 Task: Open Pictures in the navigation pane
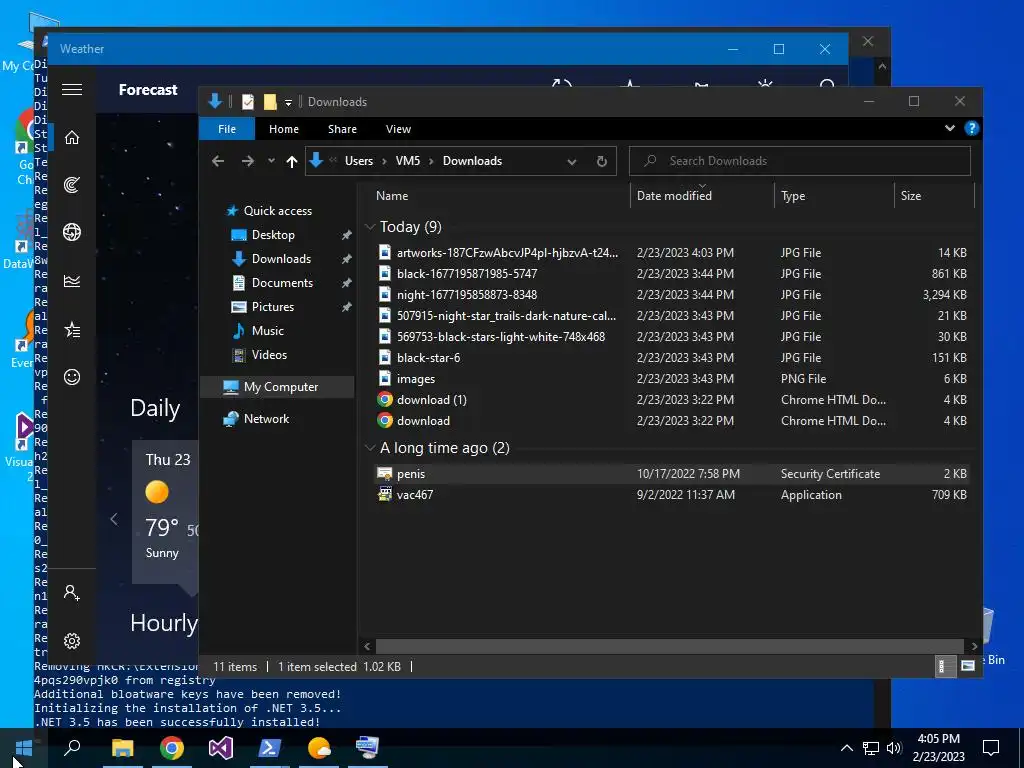click(272, 306)
